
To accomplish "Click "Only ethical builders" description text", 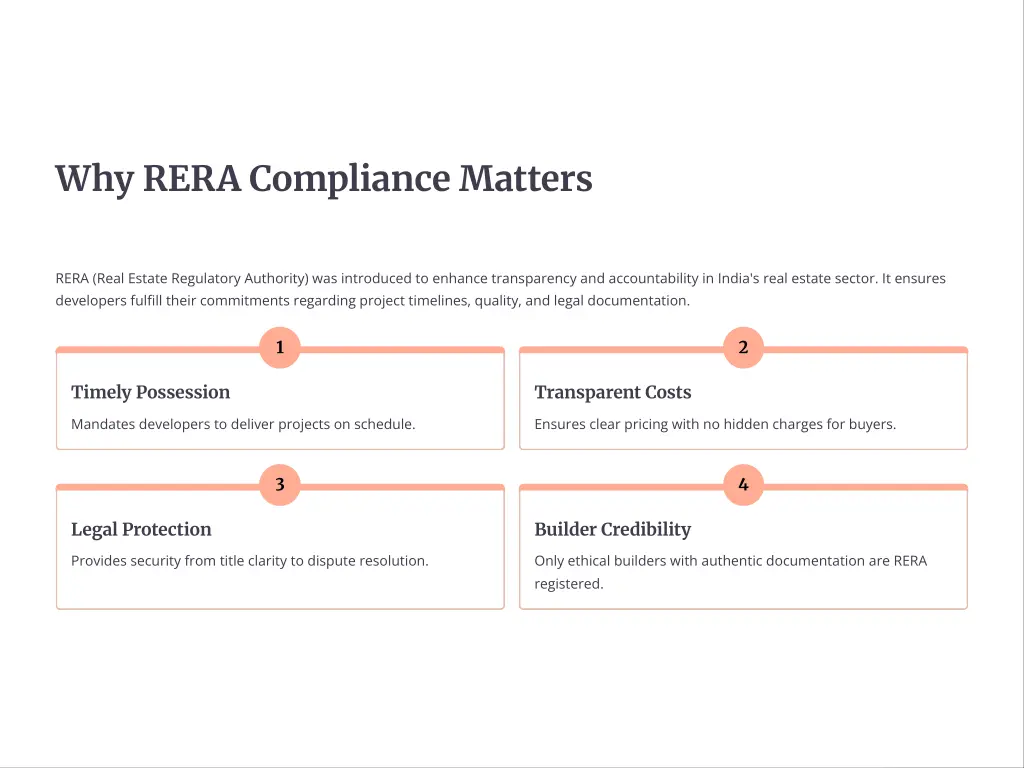I will (730, 561).
